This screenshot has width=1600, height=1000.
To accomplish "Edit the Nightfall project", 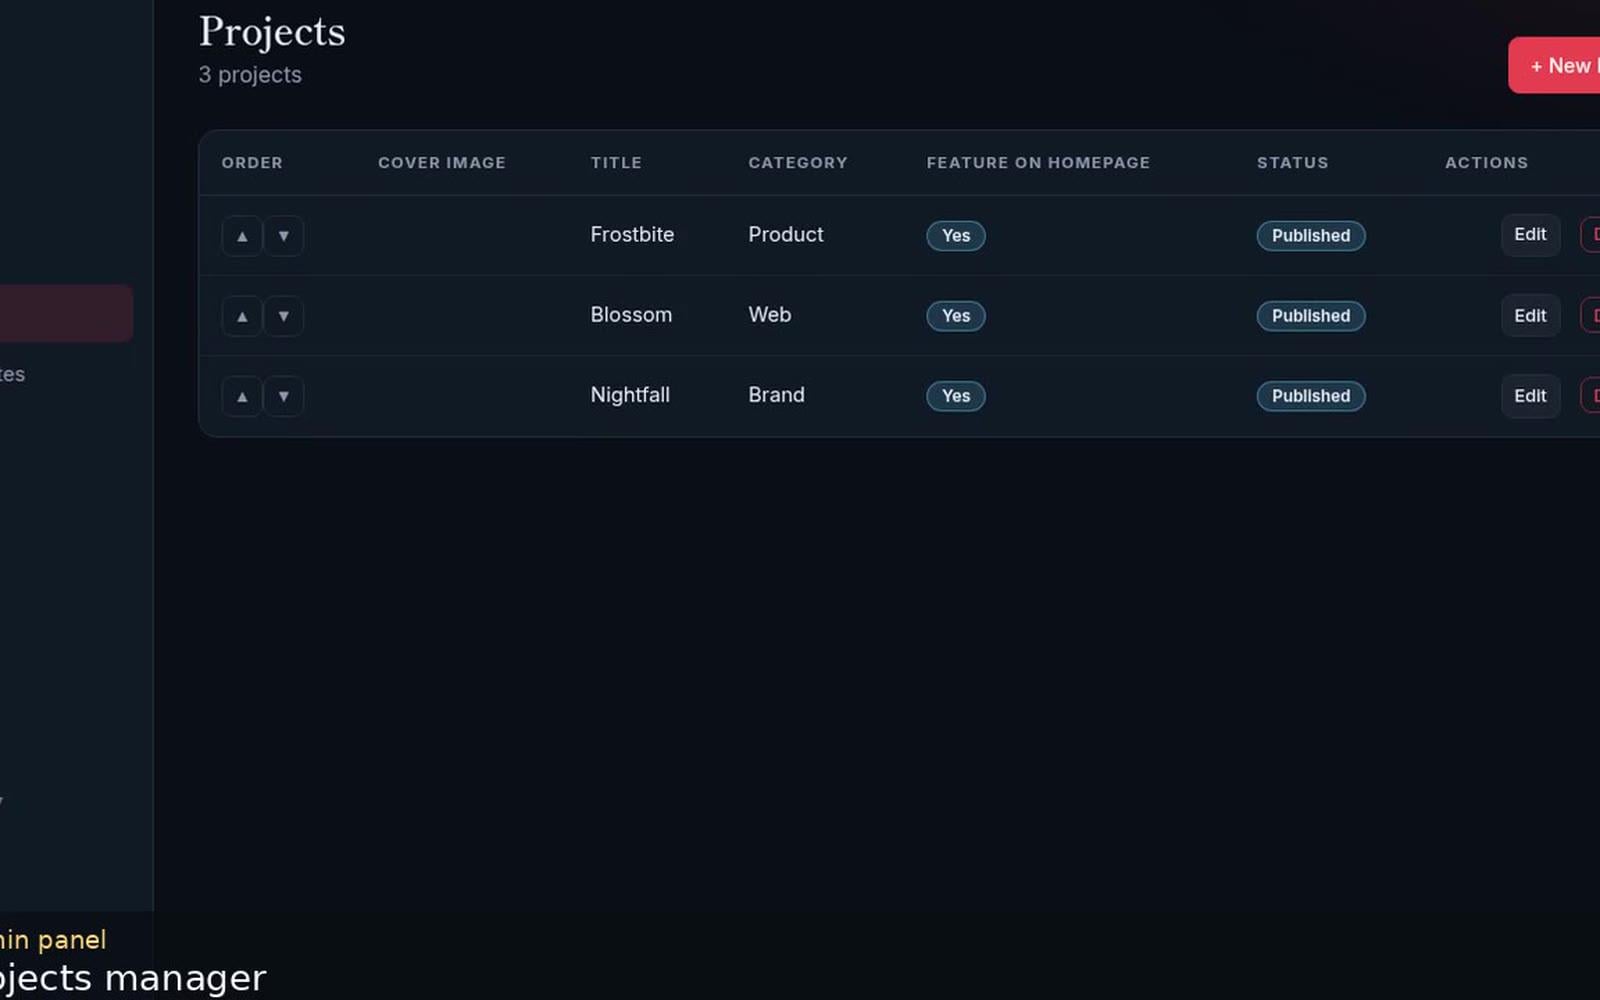I will (x=1530, y=396).
